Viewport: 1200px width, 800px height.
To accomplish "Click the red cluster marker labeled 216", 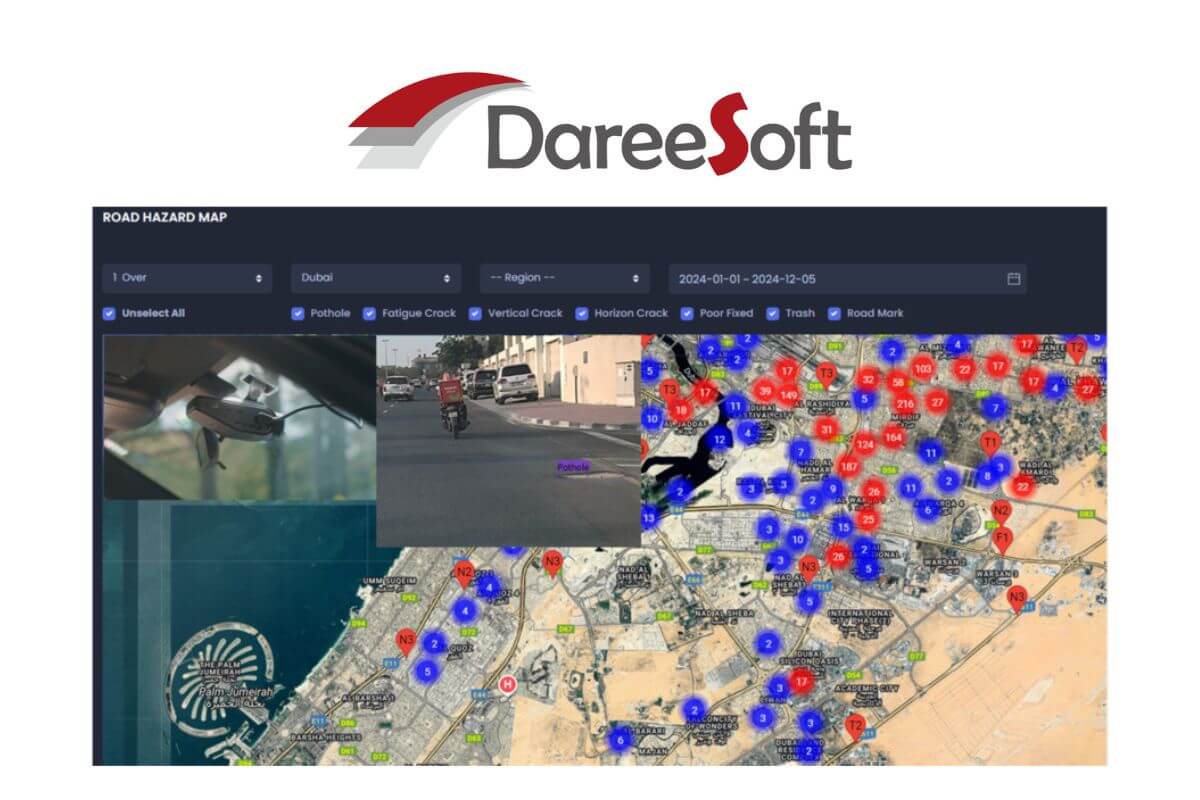I will coord(905,404).
